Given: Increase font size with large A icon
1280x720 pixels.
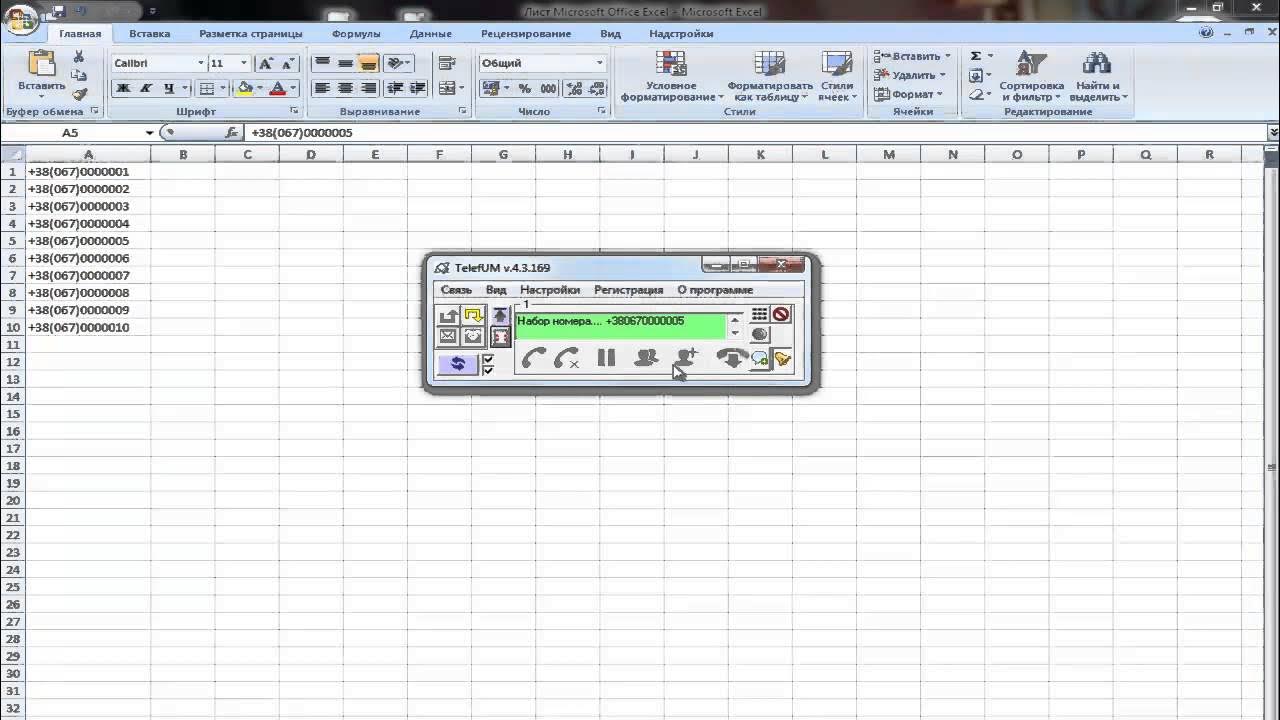Looking at the screenshot, I should pos(265,63).
